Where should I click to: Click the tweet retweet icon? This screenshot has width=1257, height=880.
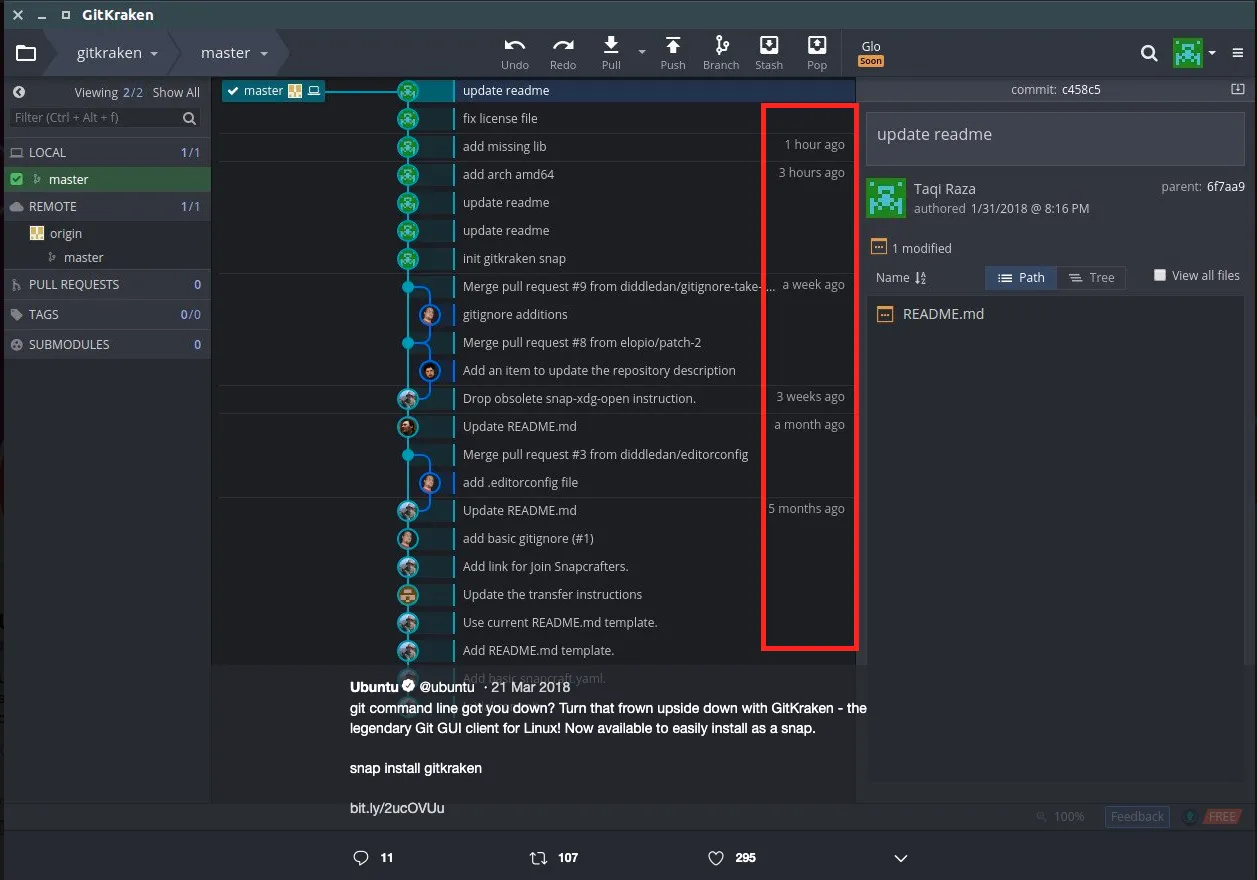pyautogui.click(x=538, y=858)
